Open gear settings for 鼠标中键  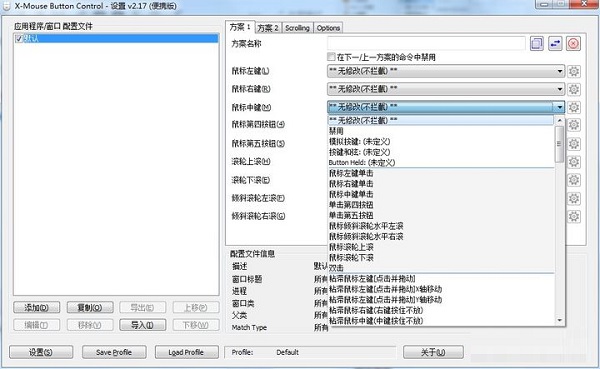point(574,107)
